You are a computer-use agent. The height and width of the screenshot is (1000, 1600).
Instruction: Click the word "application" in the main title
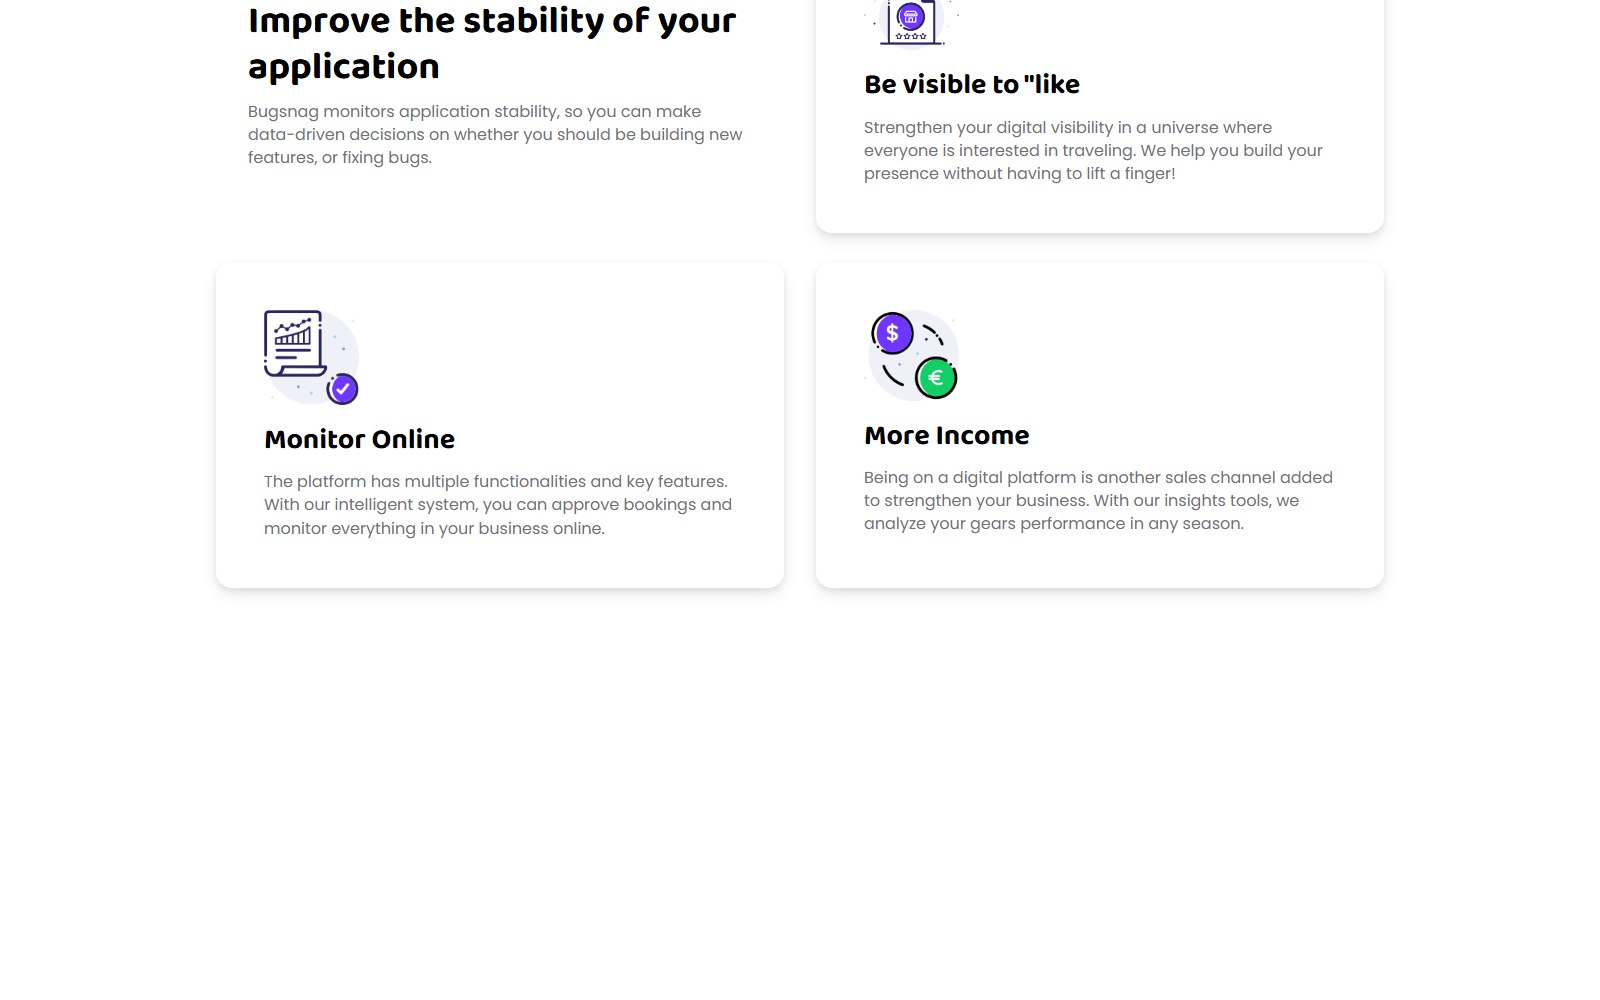click(x=344, y=67)
